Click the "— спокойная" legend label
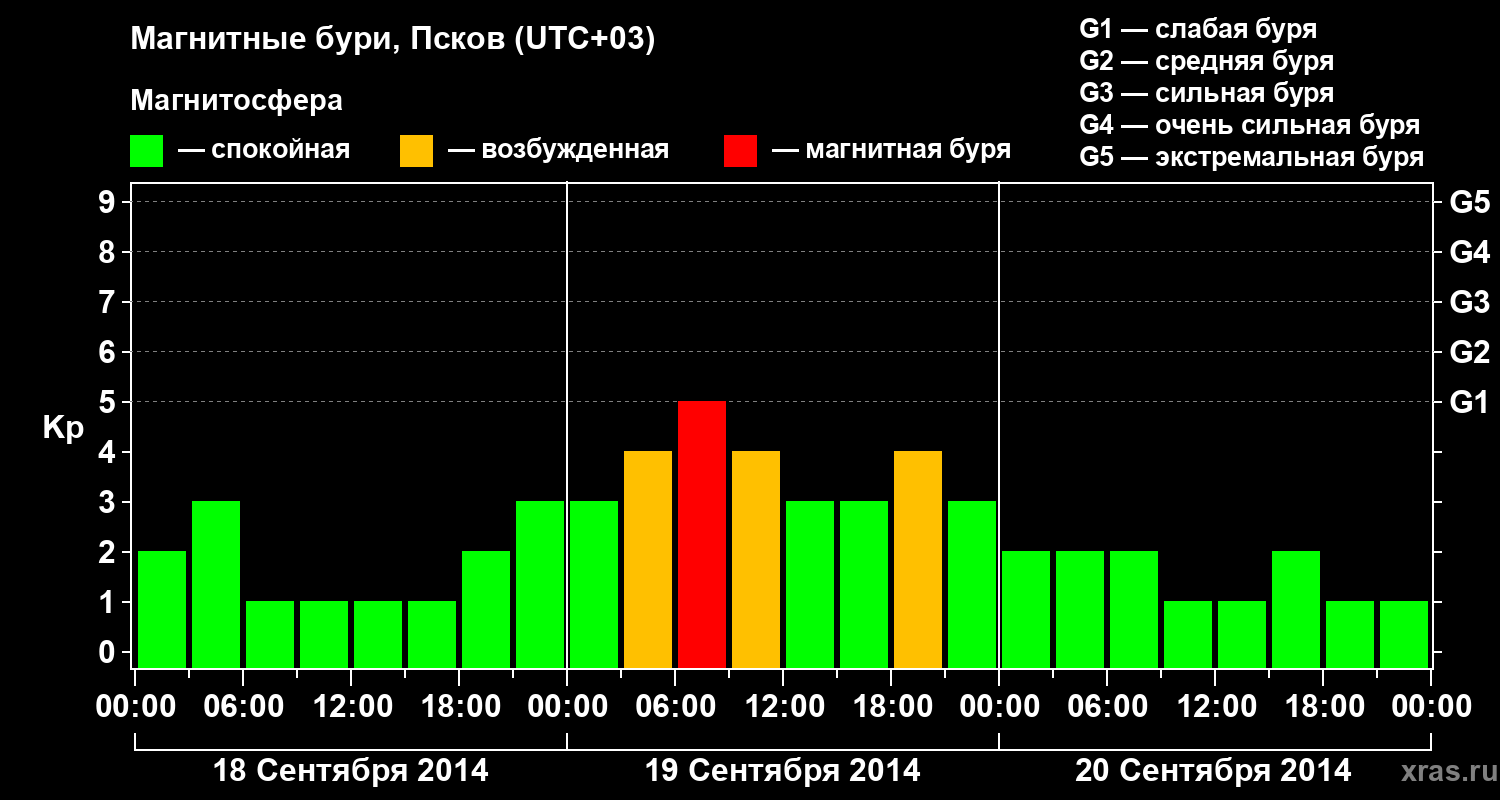Viewport: 1500px width, 800px height. coord(264,151)
